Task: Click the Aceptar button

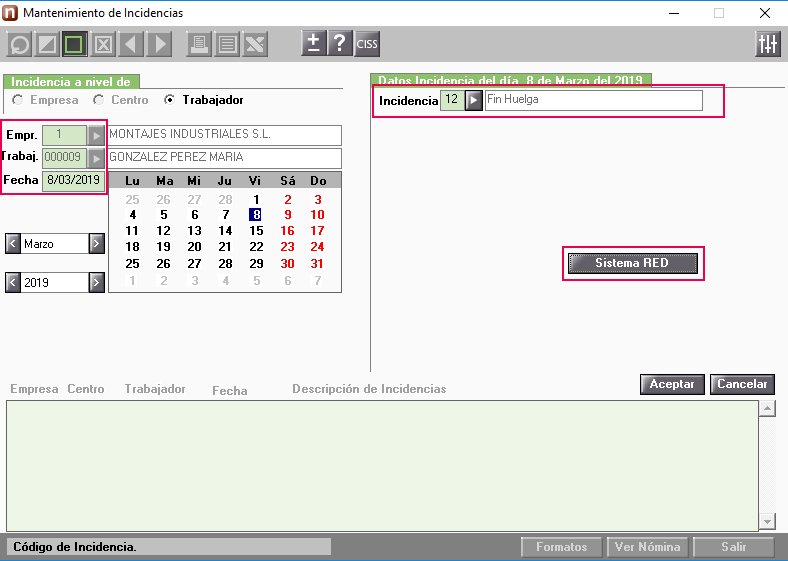Action: [672, 385]
